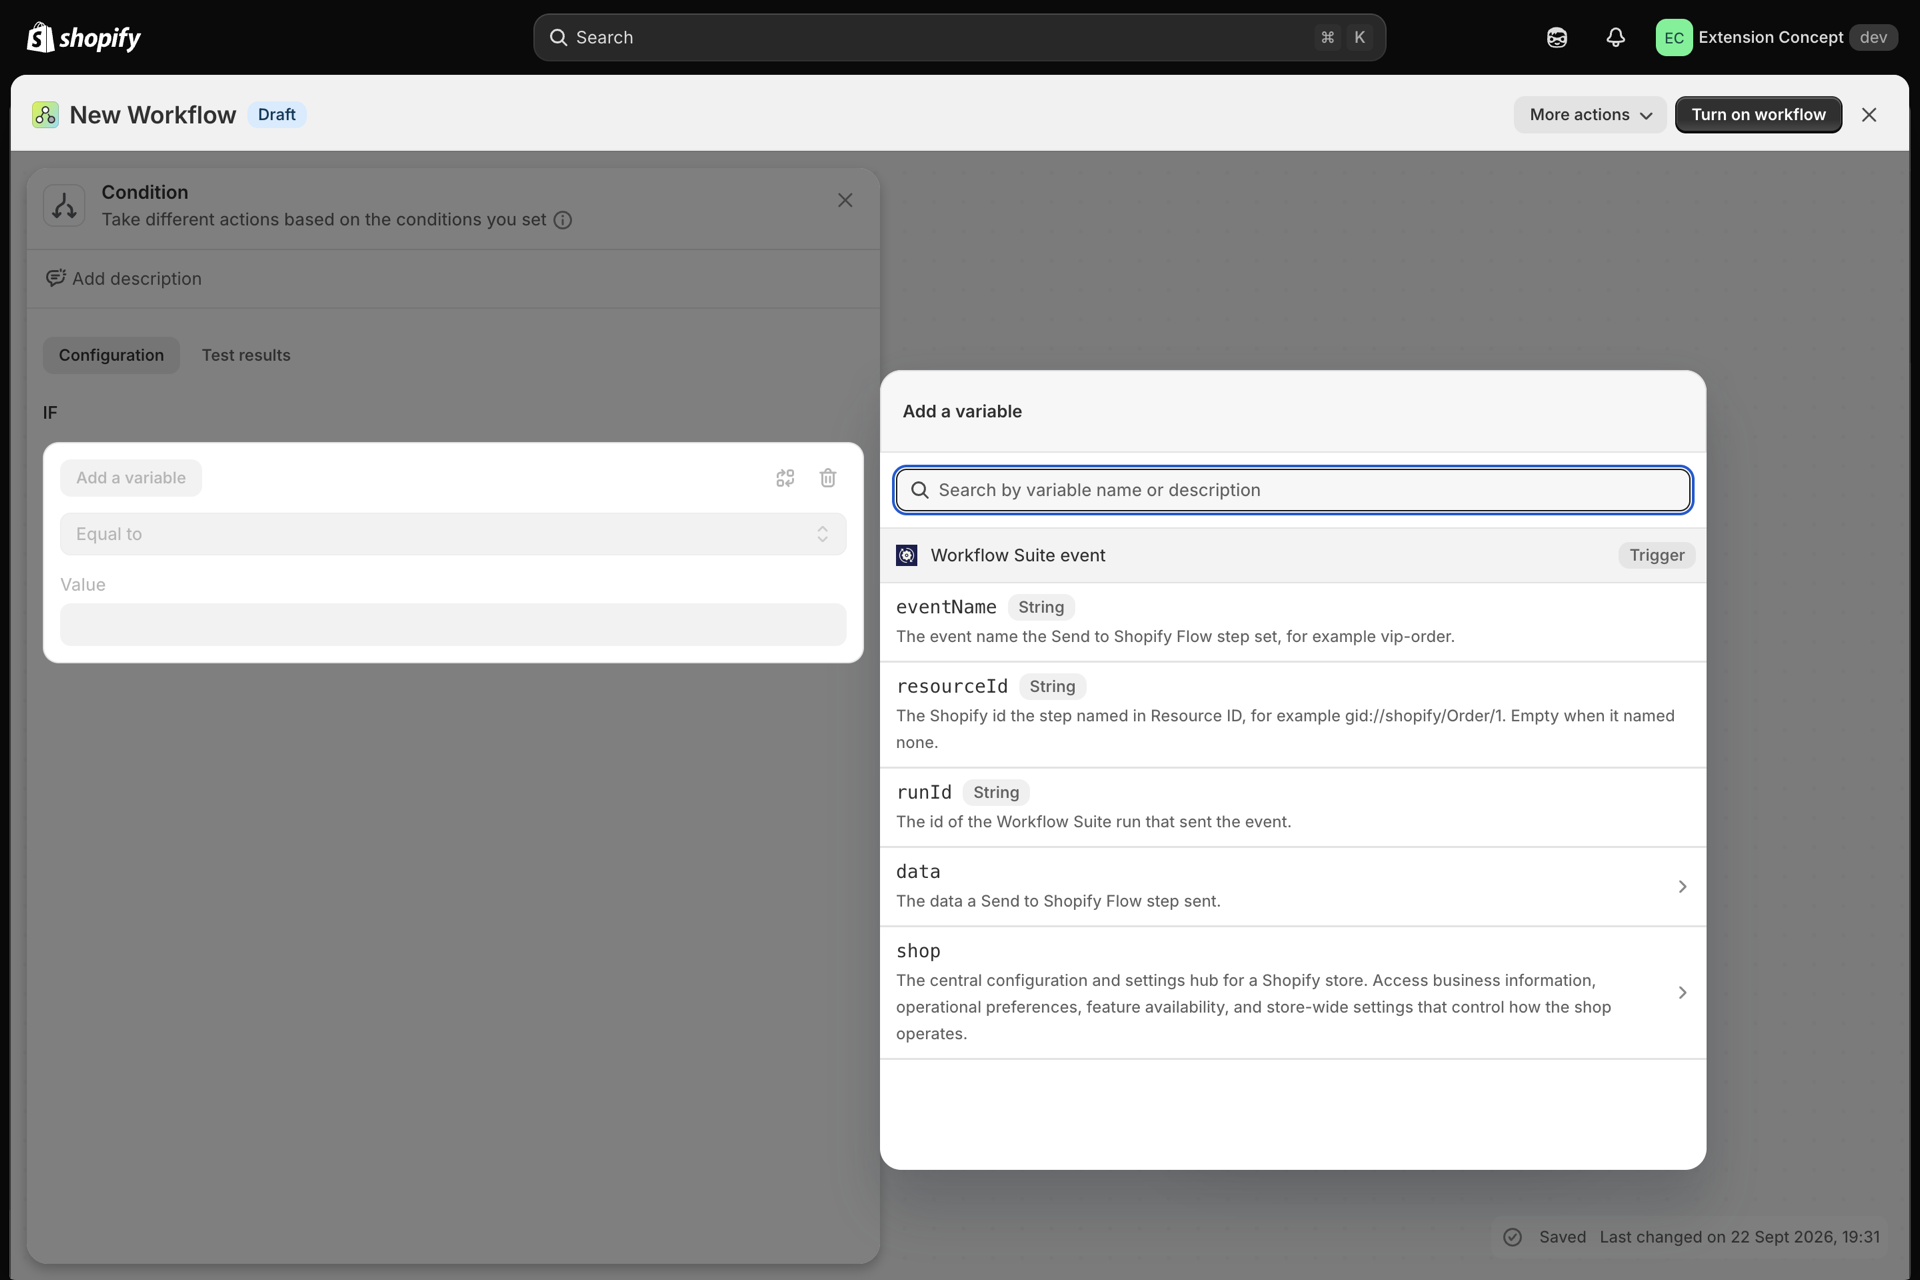Select the resourceId variable
1920x1280 pixels.
pyautogui.click(x=1293, y=714)
